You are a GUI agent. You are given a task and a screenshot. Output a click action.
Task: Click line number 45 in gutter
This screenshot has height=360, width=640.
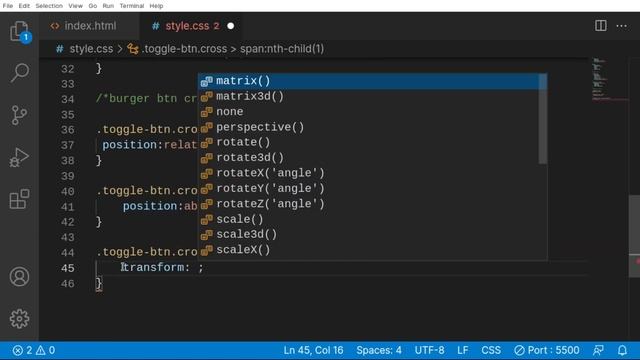(x=68, y=268)
